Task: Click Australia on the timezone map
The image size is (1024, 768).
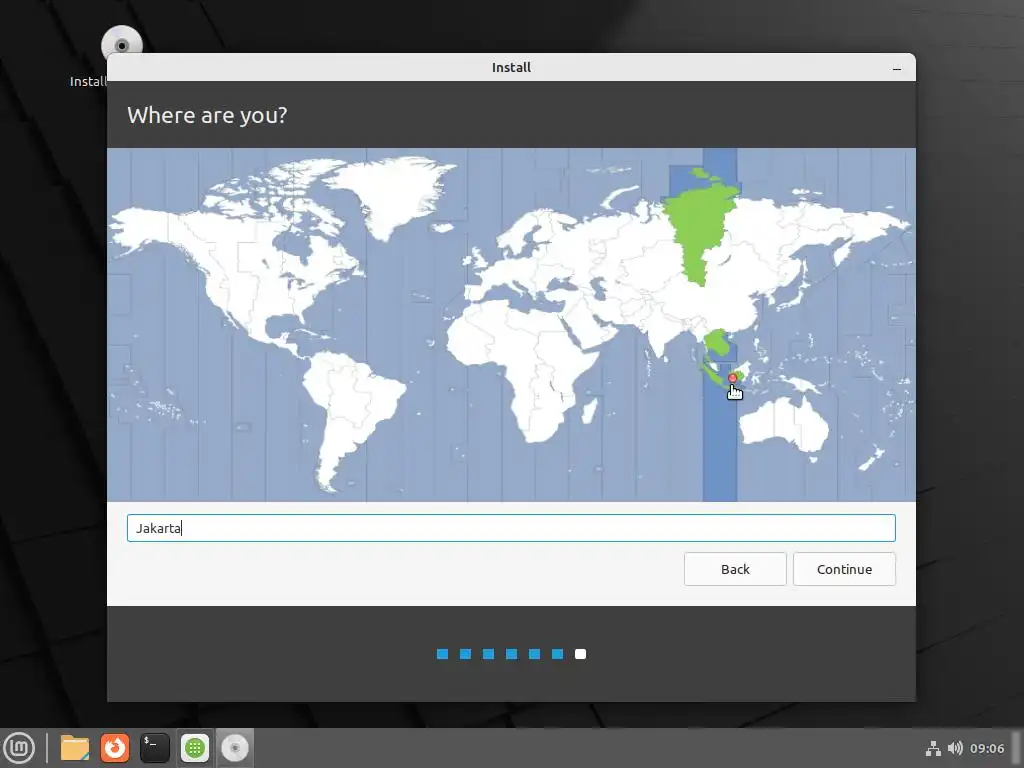Action: coord(782,423)
